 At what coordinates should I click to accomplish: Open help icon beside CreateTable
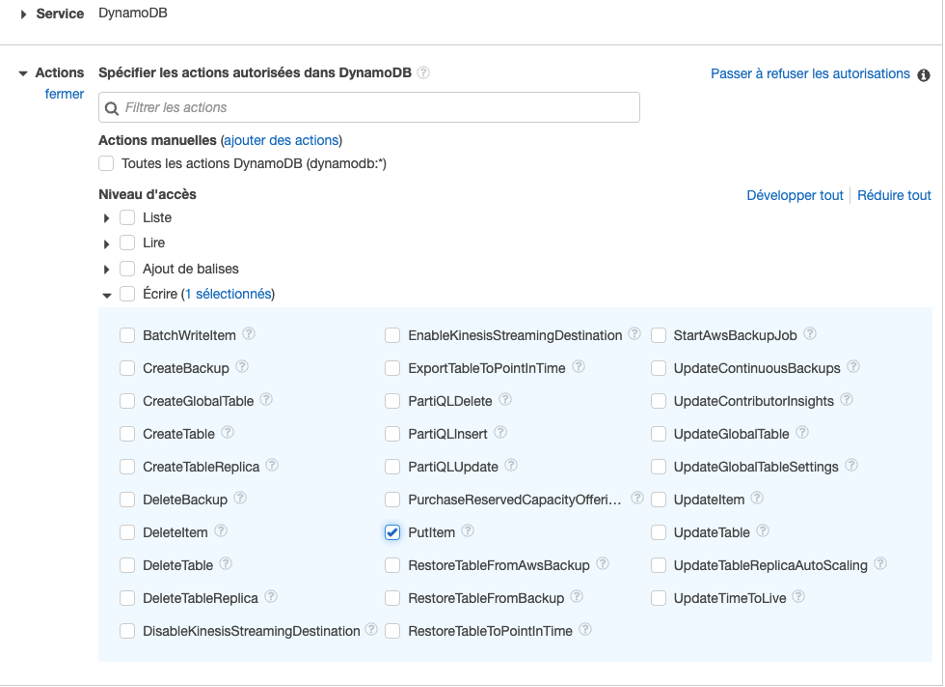coord(227,432)
